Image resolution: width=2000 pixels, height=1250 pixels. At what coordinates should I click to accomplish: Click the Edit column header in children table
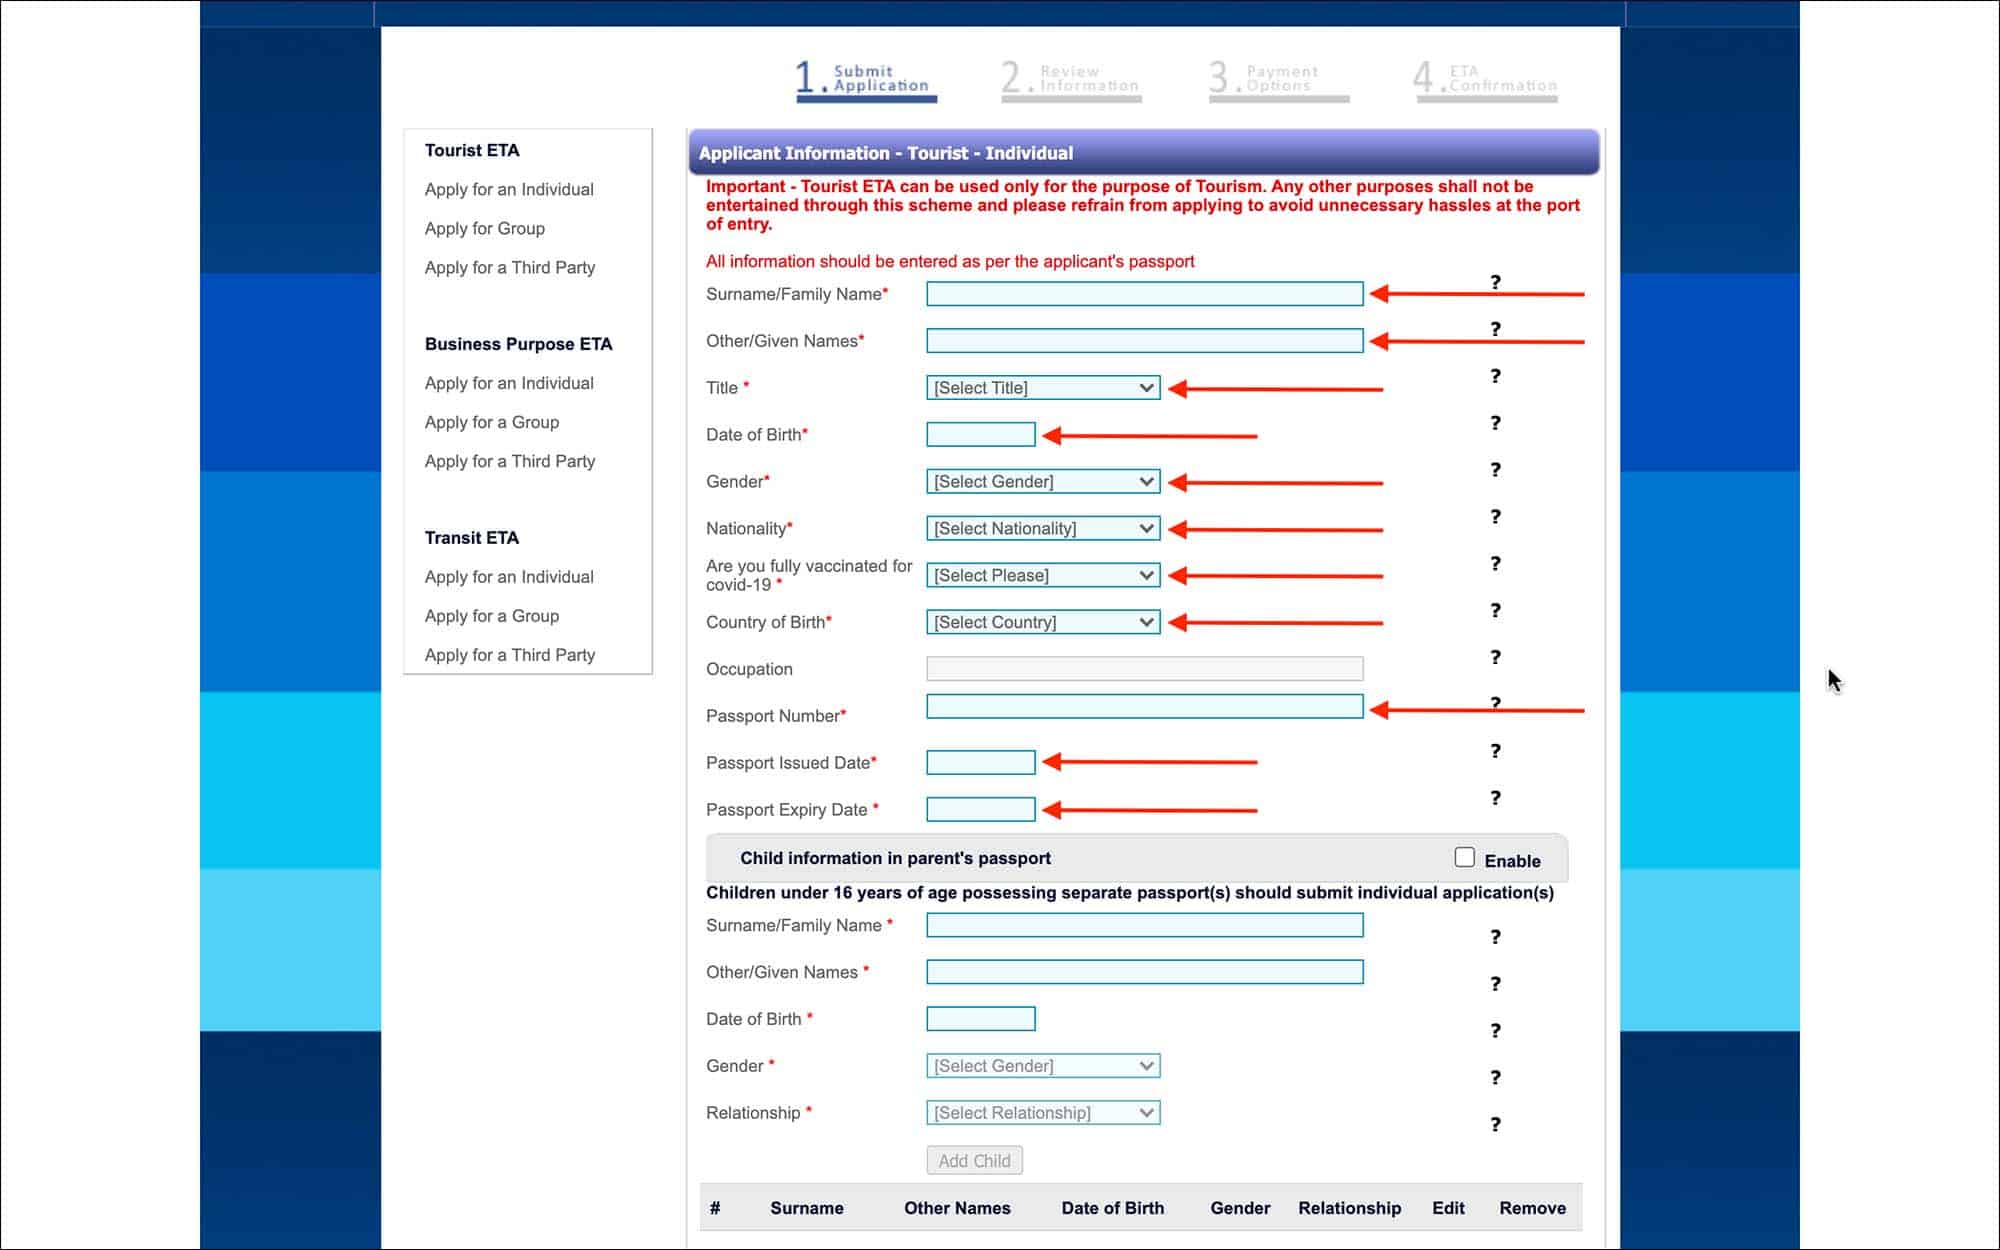1448,1209
